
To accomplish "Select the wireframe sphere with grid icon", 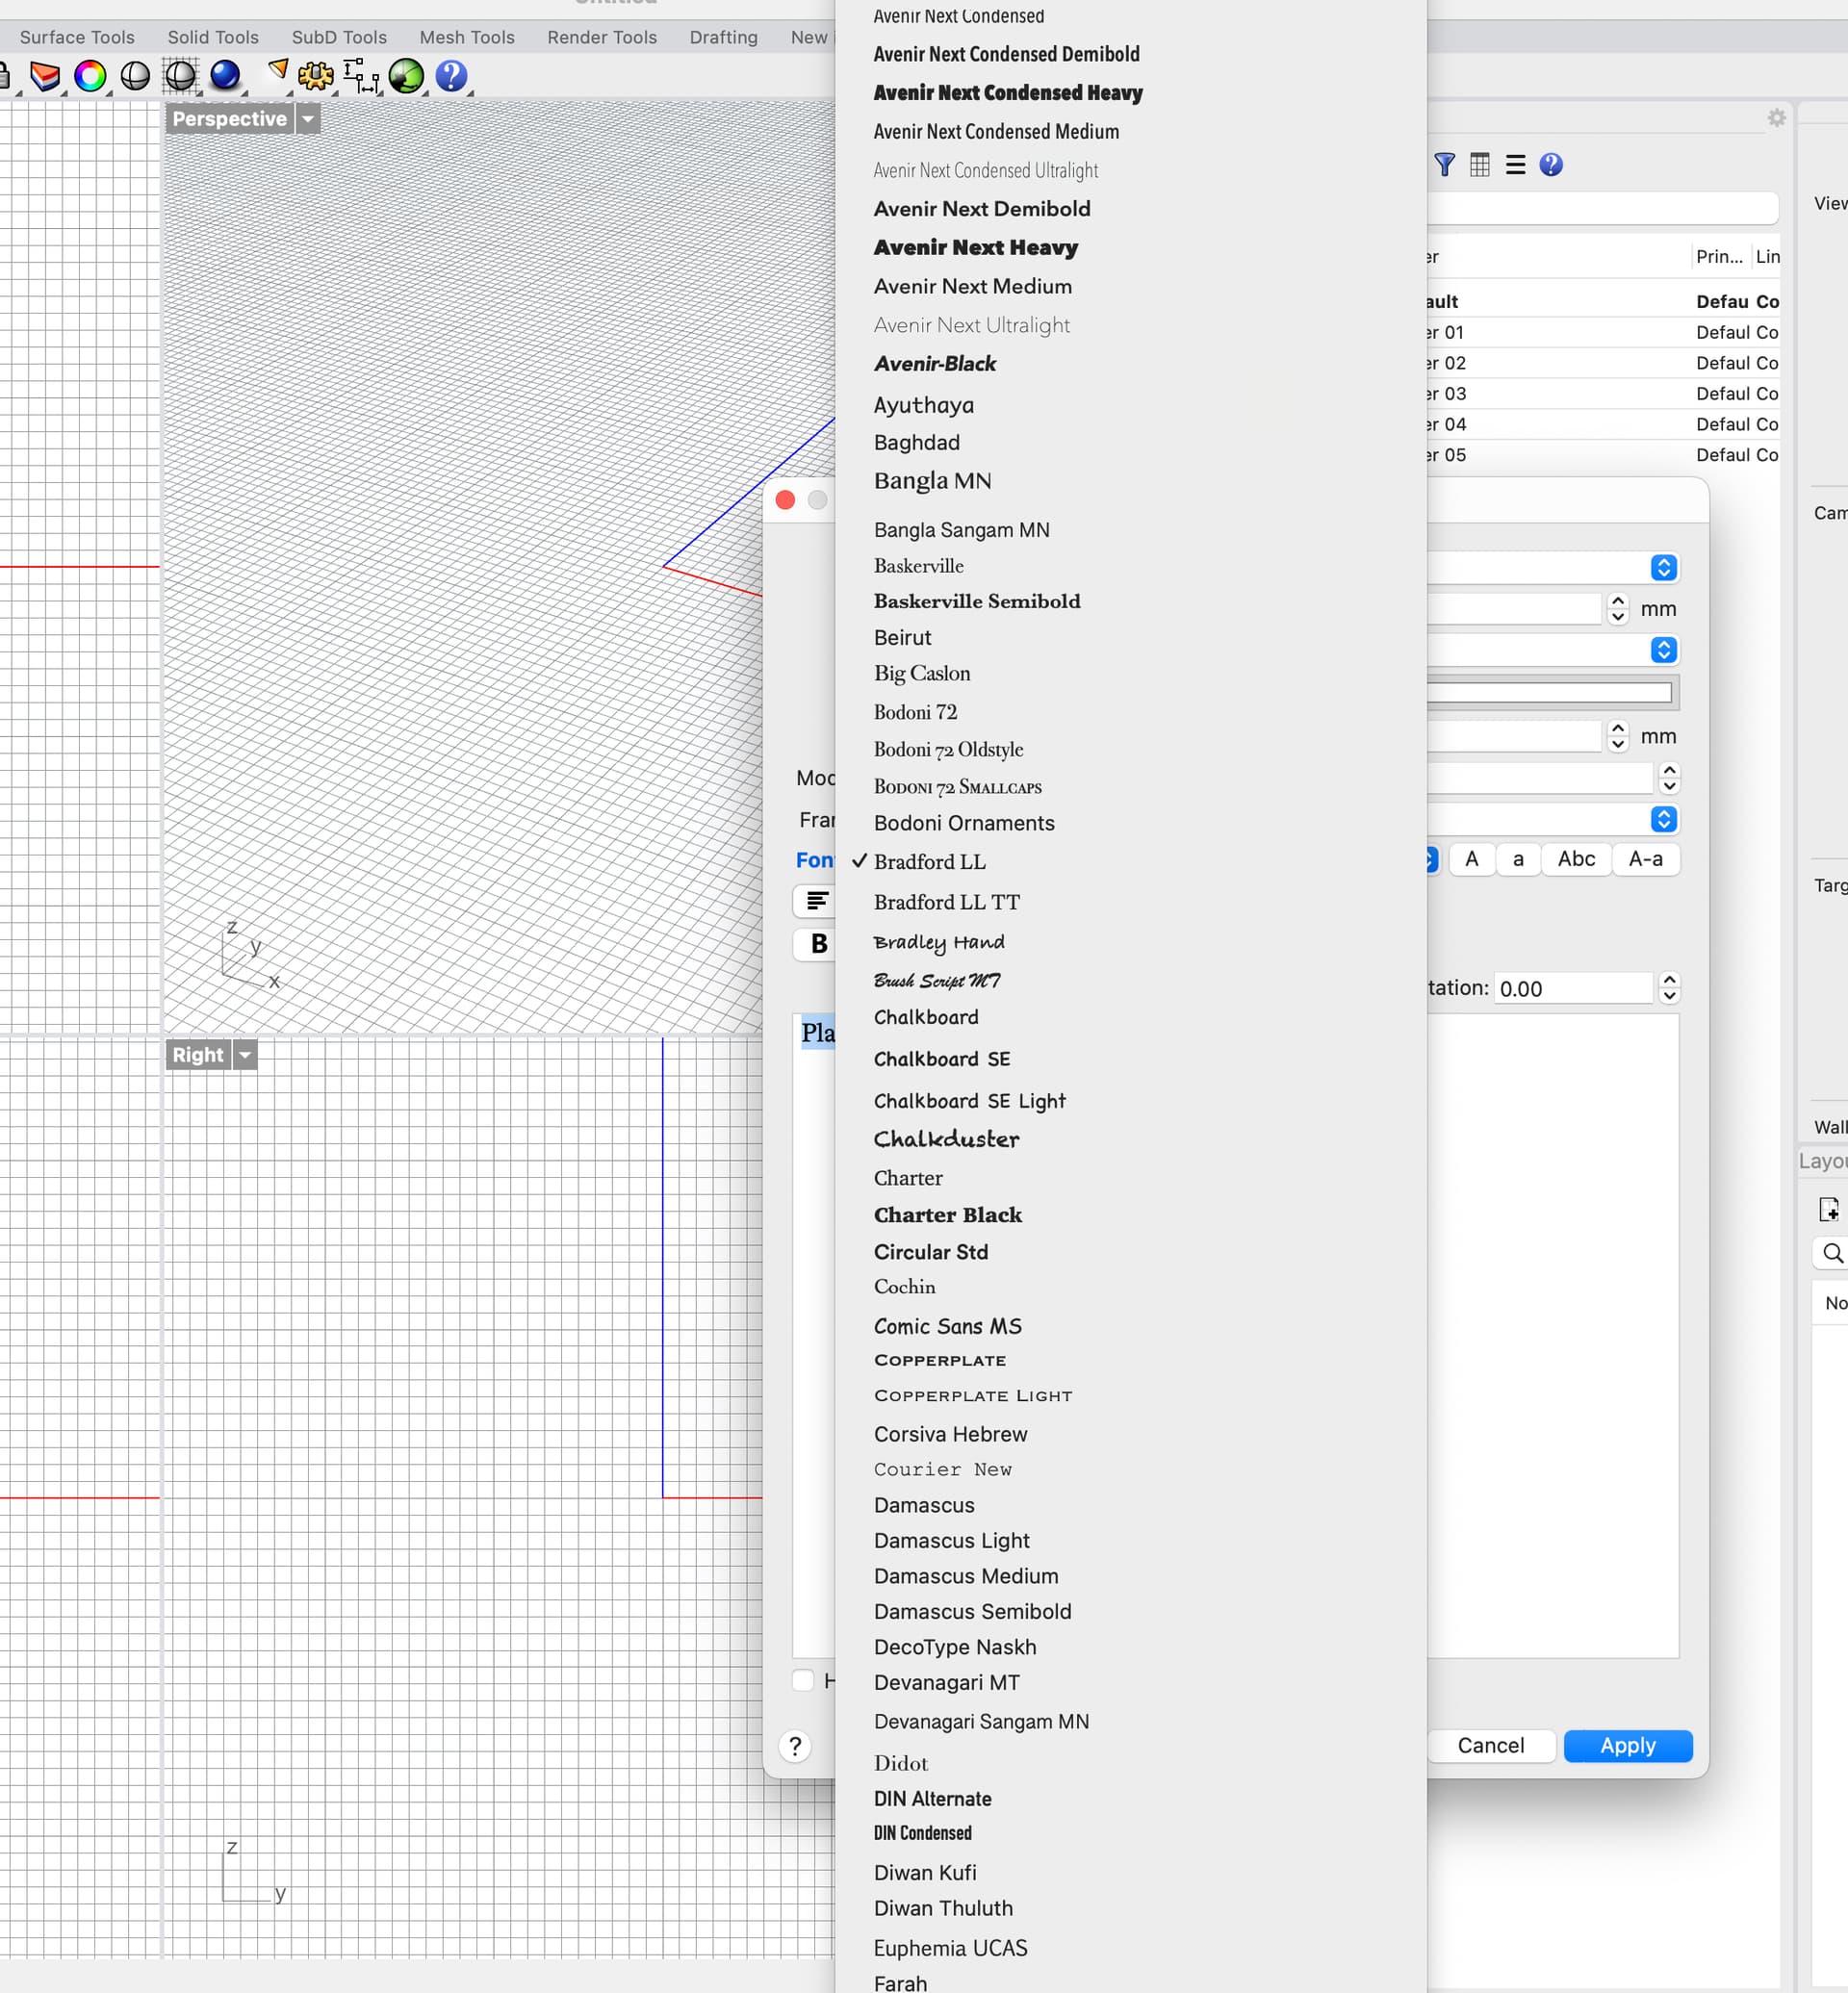I will point(180,76).
